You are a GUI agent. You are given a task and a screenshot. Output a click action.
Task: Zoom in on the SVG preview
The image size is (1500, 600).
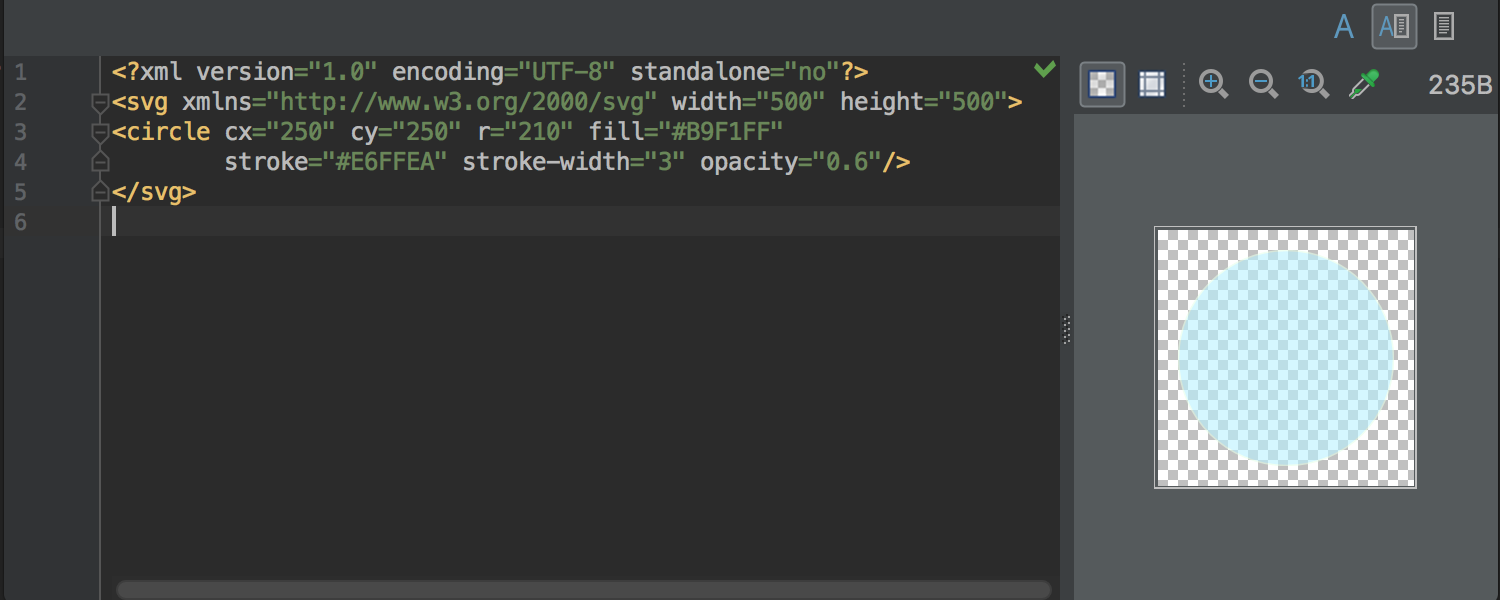point(1214,84)
